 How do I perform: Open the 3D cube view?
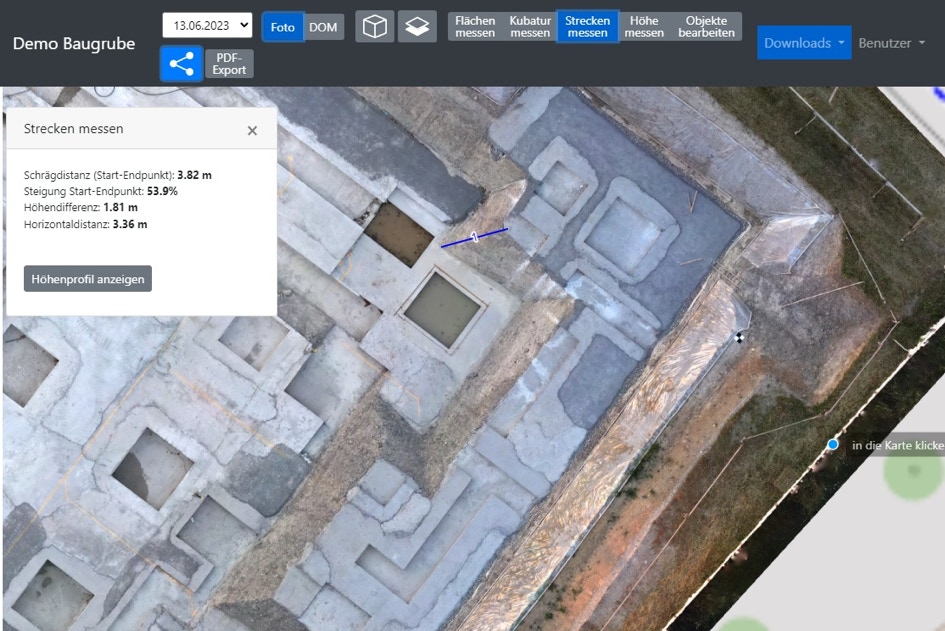pyautogui.click(x=374, y=27)
